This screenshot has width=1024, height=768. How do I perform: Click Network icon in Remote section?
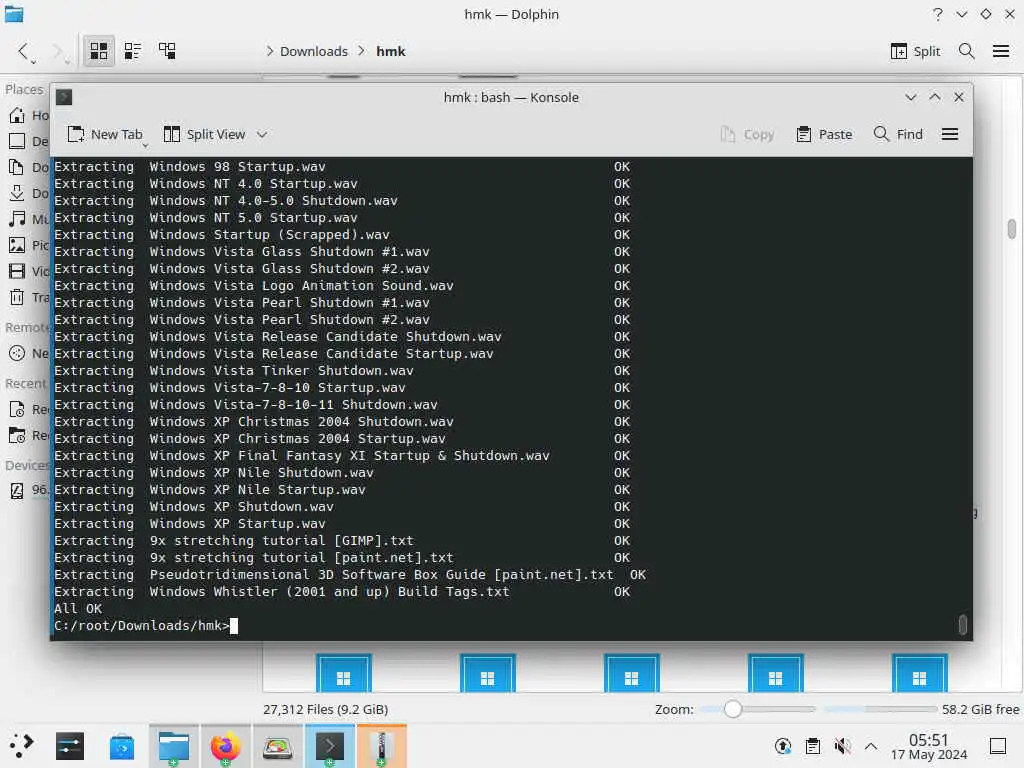pyautogui.click(x=17, y=353)
